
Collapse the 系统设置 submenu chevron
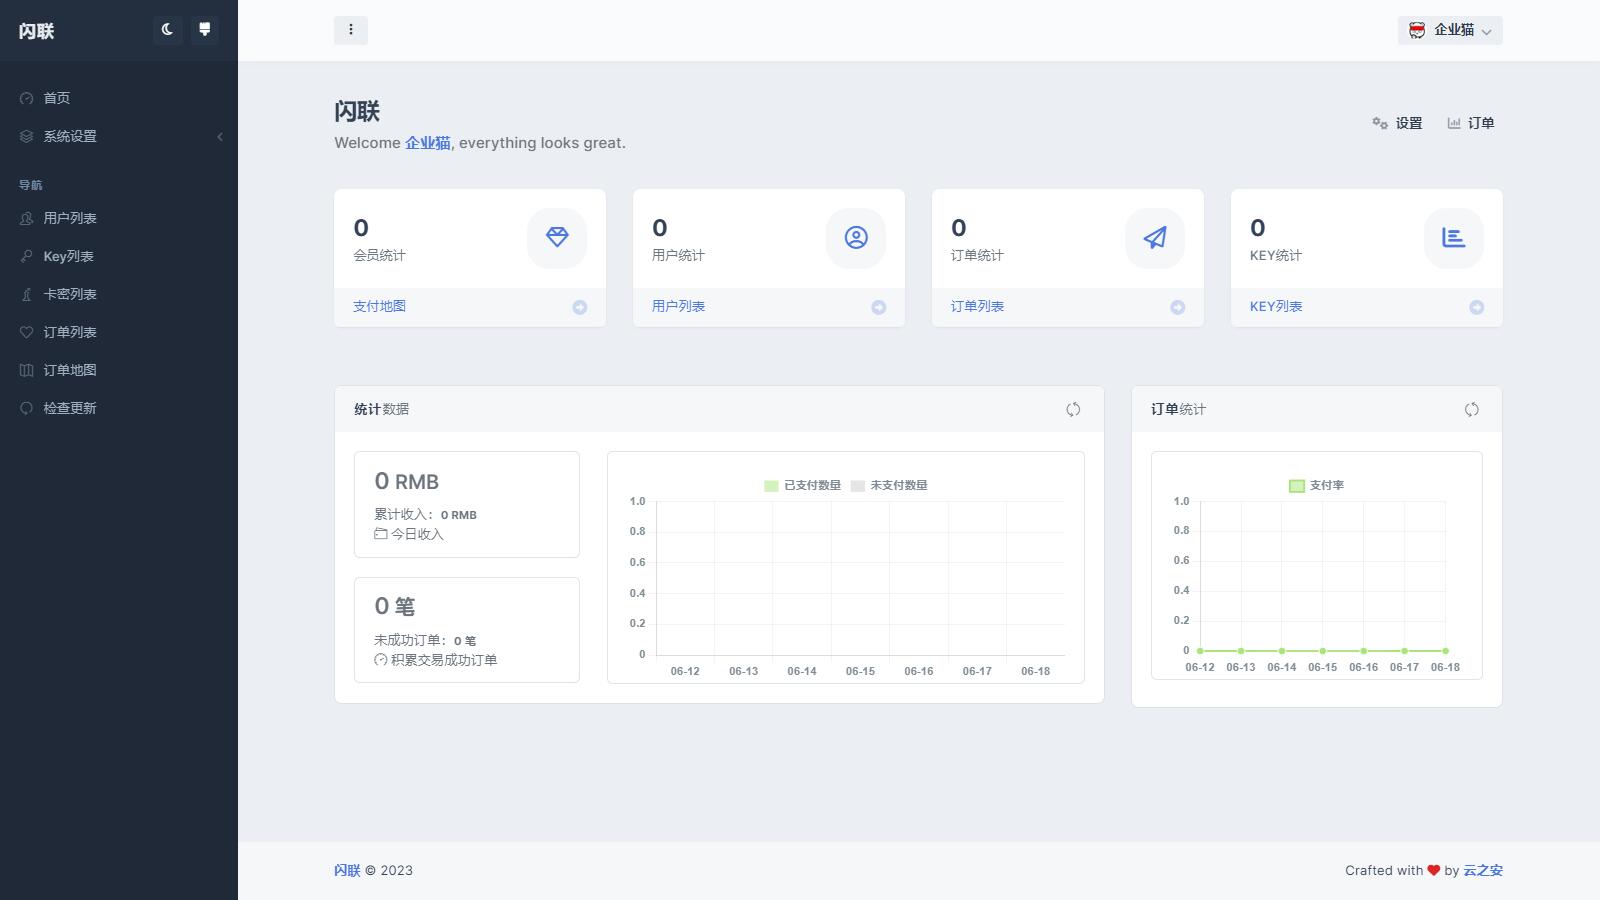[x=220, y=137]
